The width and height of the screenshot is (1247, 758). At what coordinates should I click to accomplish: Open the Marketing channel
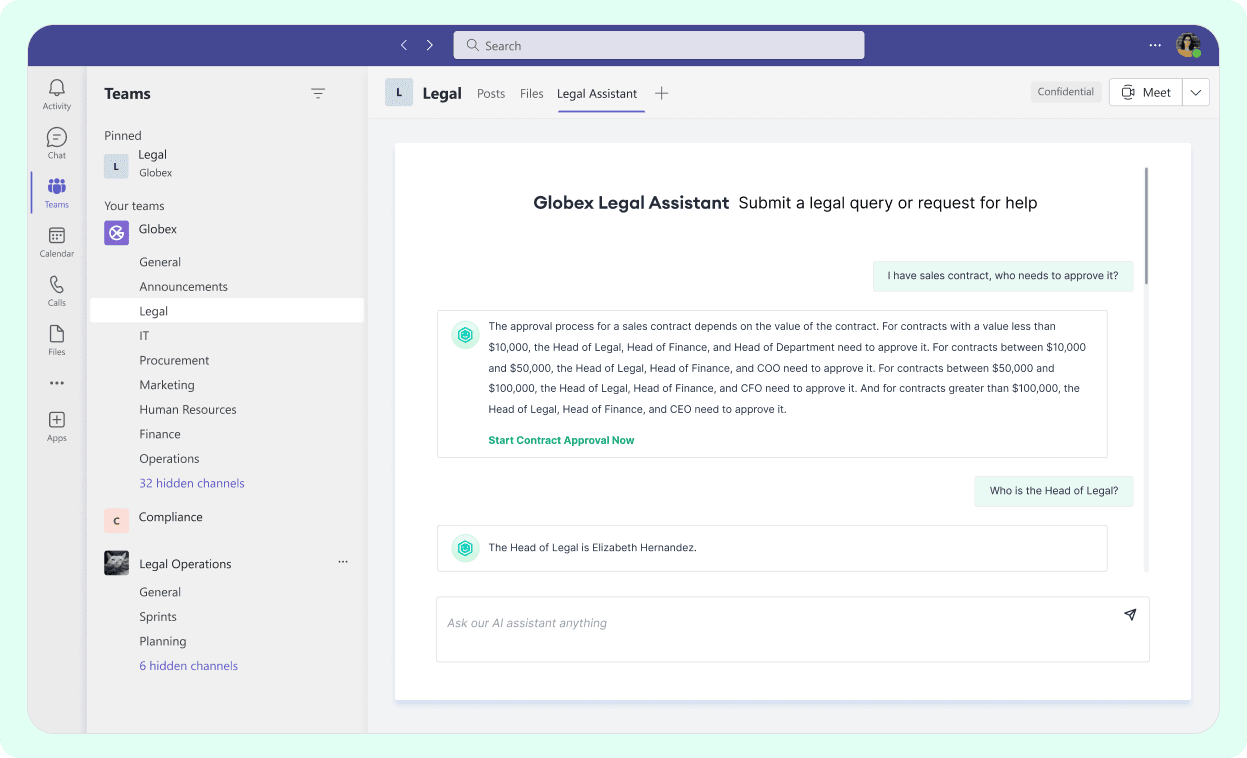coord(167,385)
